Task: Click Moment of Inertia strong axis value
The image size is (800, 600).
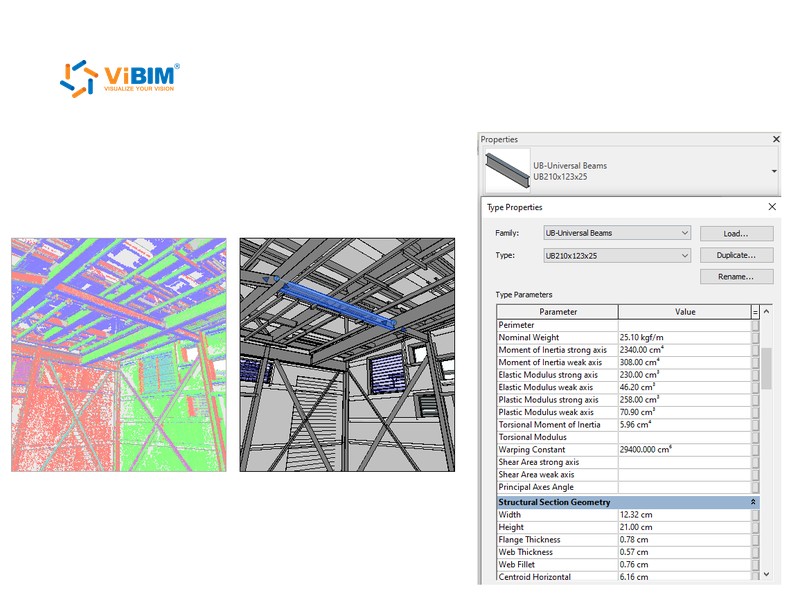Action: tap(685, 350)
